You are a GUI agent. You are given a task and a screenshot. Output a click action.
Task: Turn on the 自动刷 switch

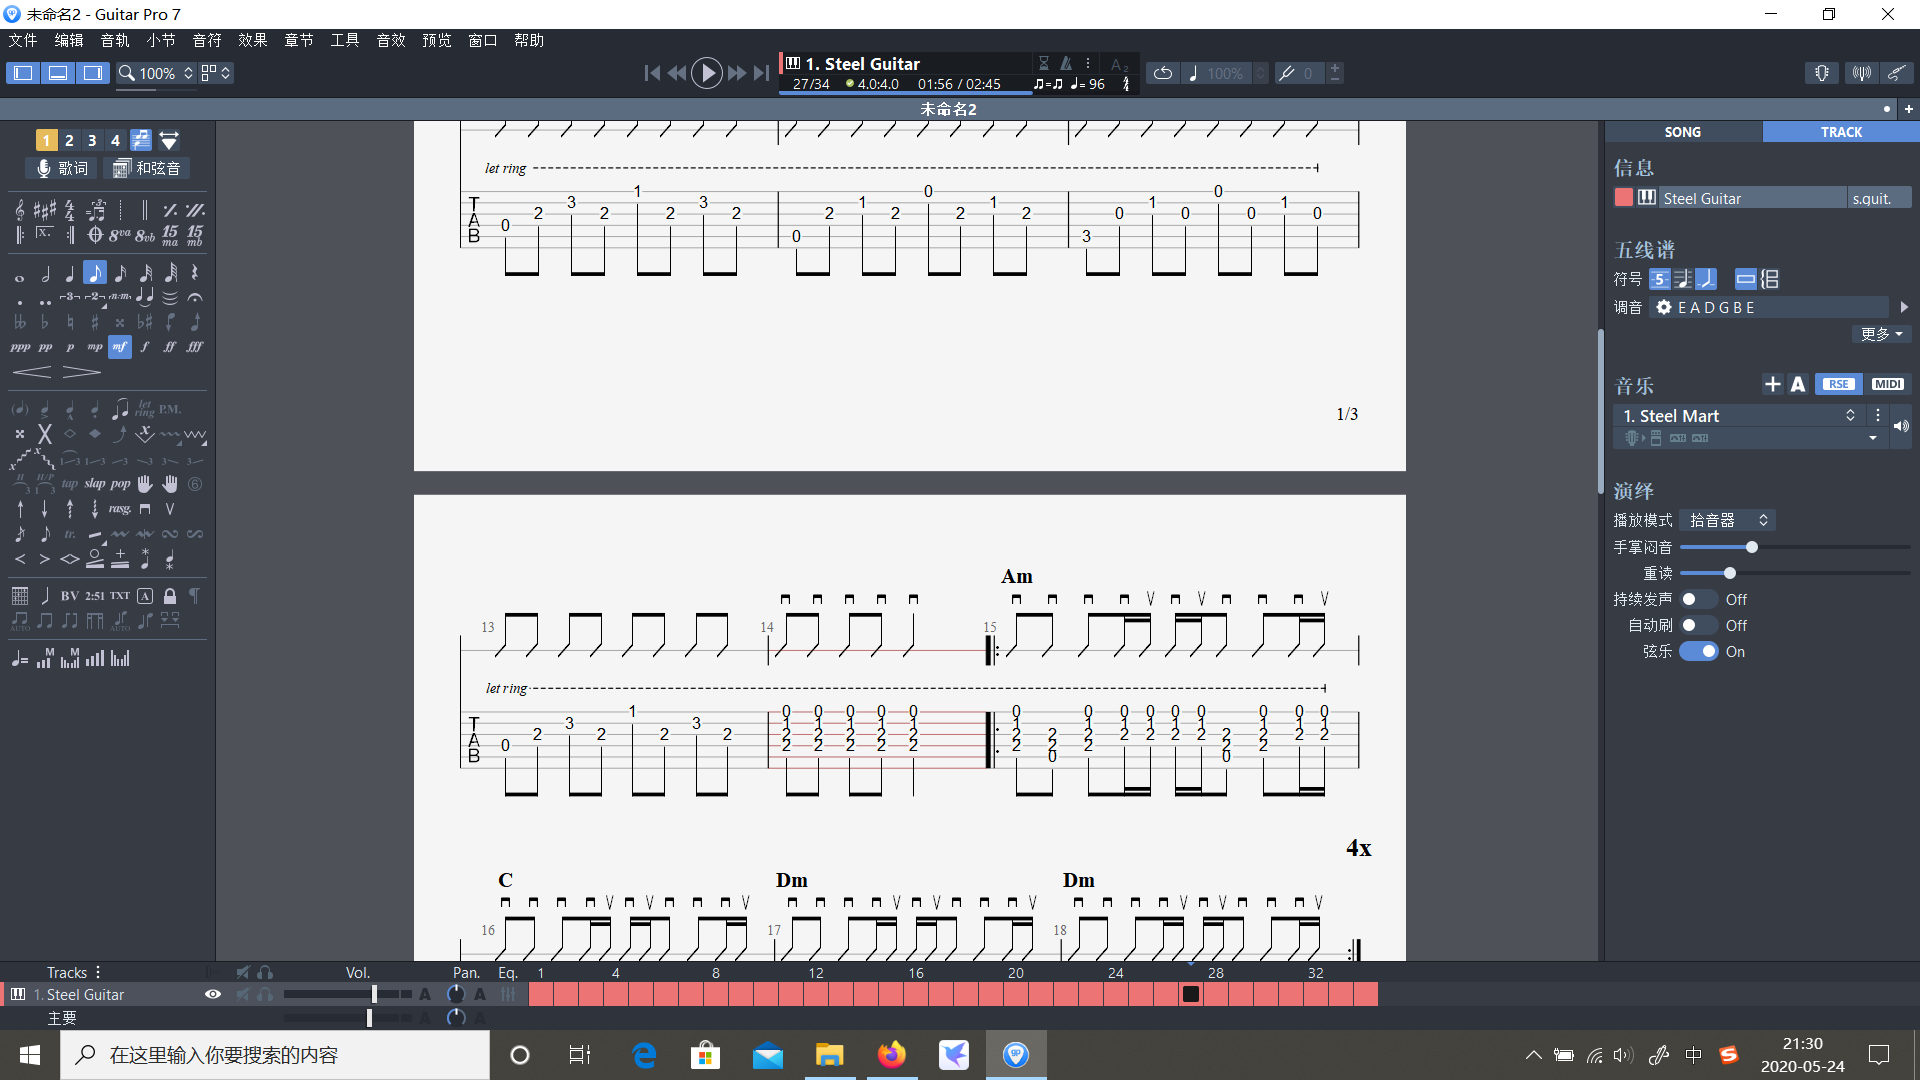click(x=1698, y=625)
